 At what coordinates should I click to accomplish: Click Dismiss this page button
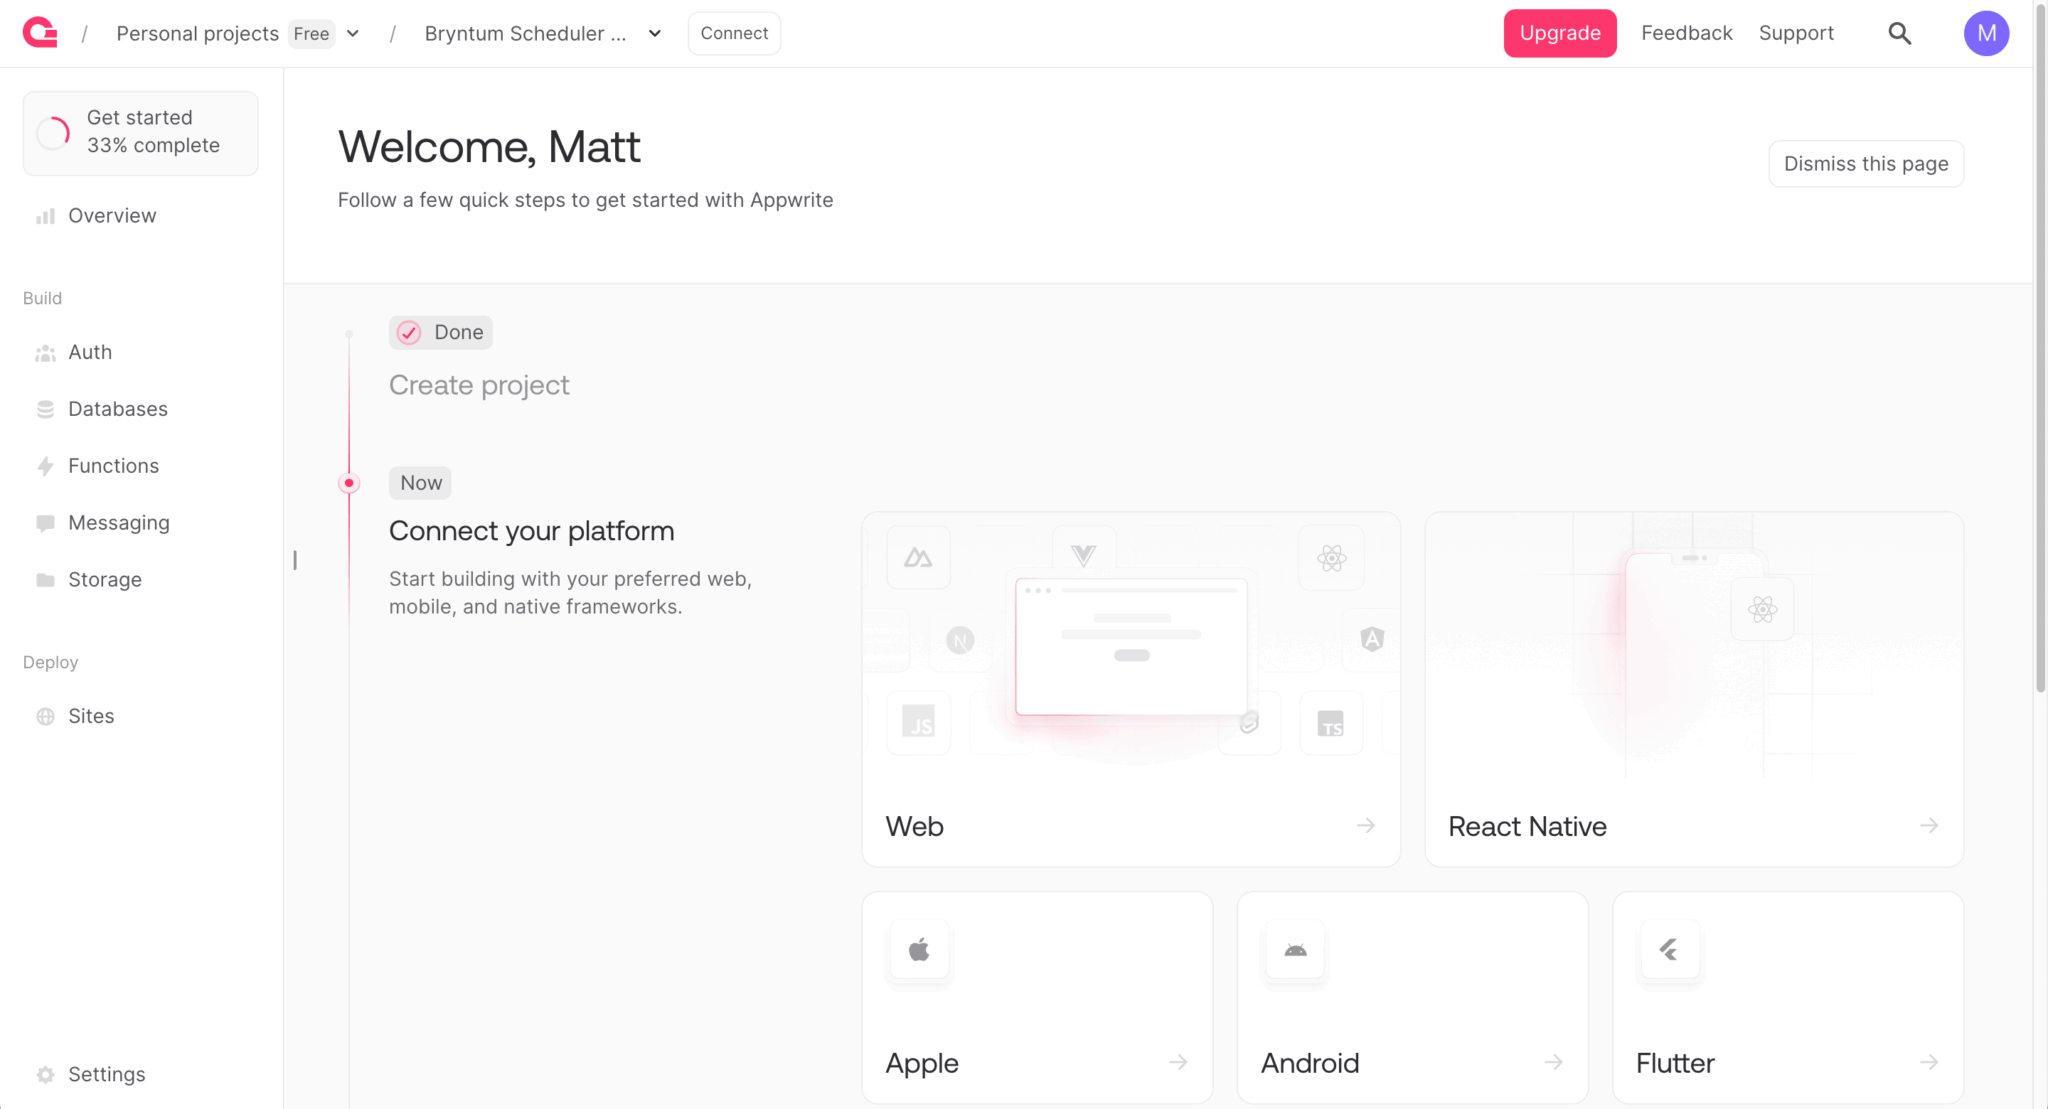click(1865, 164)
